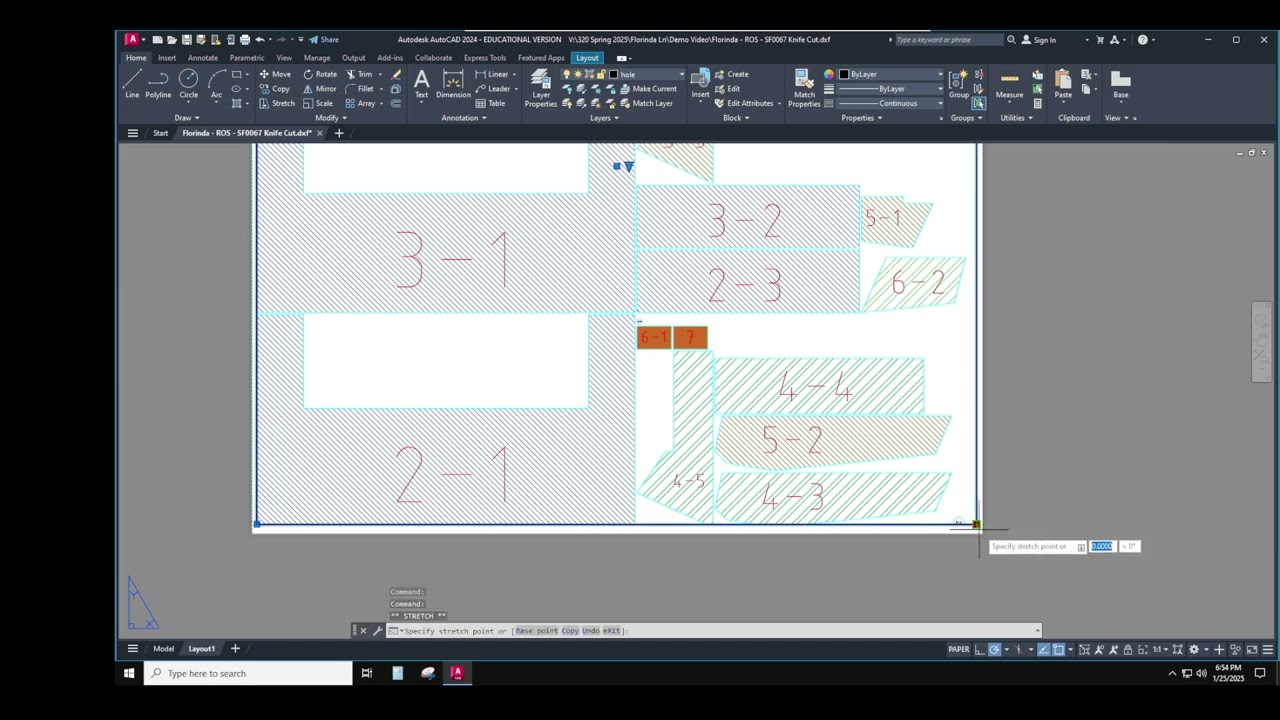Image resolution: width=1280 pixels, height=720 pixels.
Task: Activate the Mirror command
Action: point(320,89)
